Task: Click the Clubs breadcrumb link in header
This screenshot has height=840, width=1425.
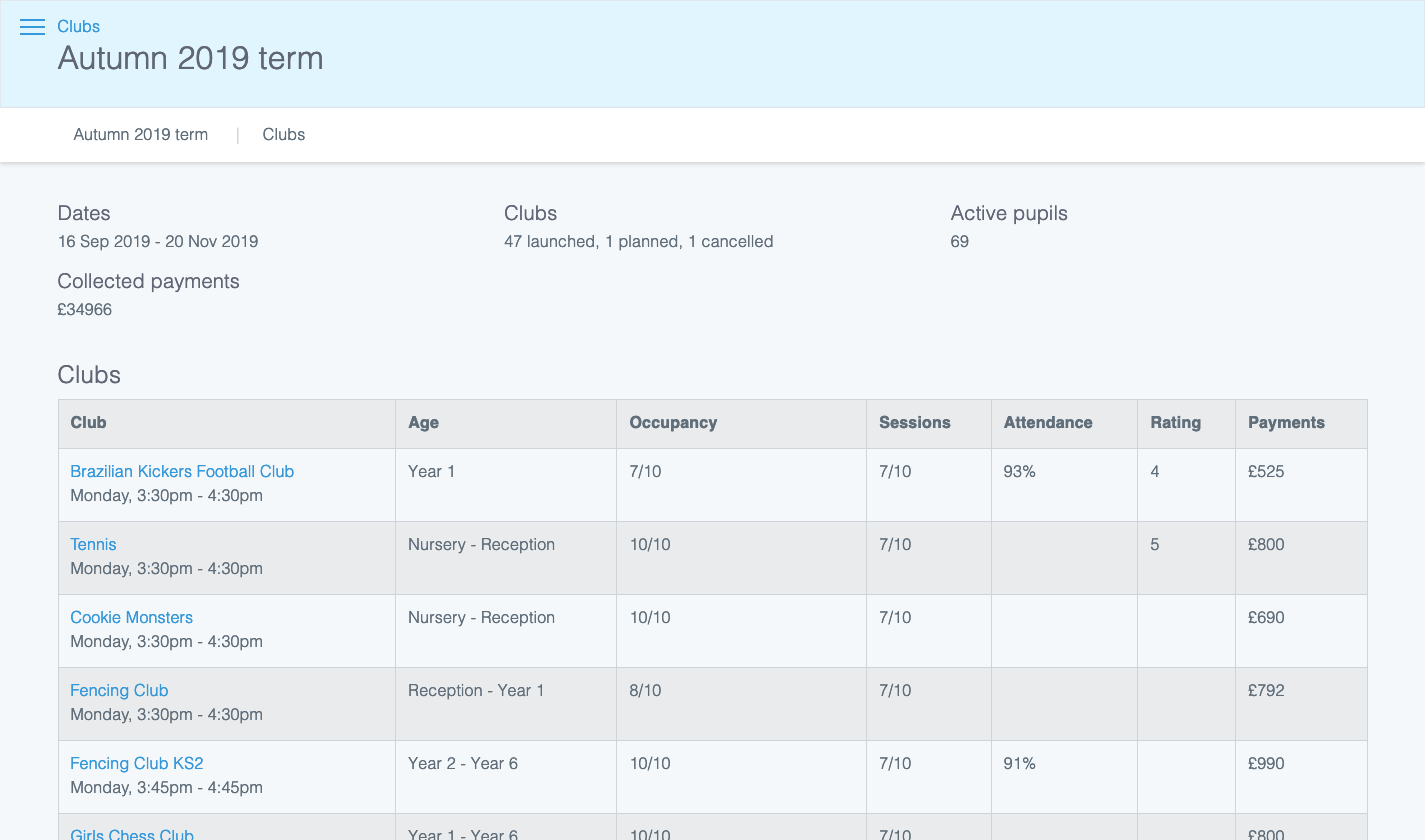Action: (78, 27)
